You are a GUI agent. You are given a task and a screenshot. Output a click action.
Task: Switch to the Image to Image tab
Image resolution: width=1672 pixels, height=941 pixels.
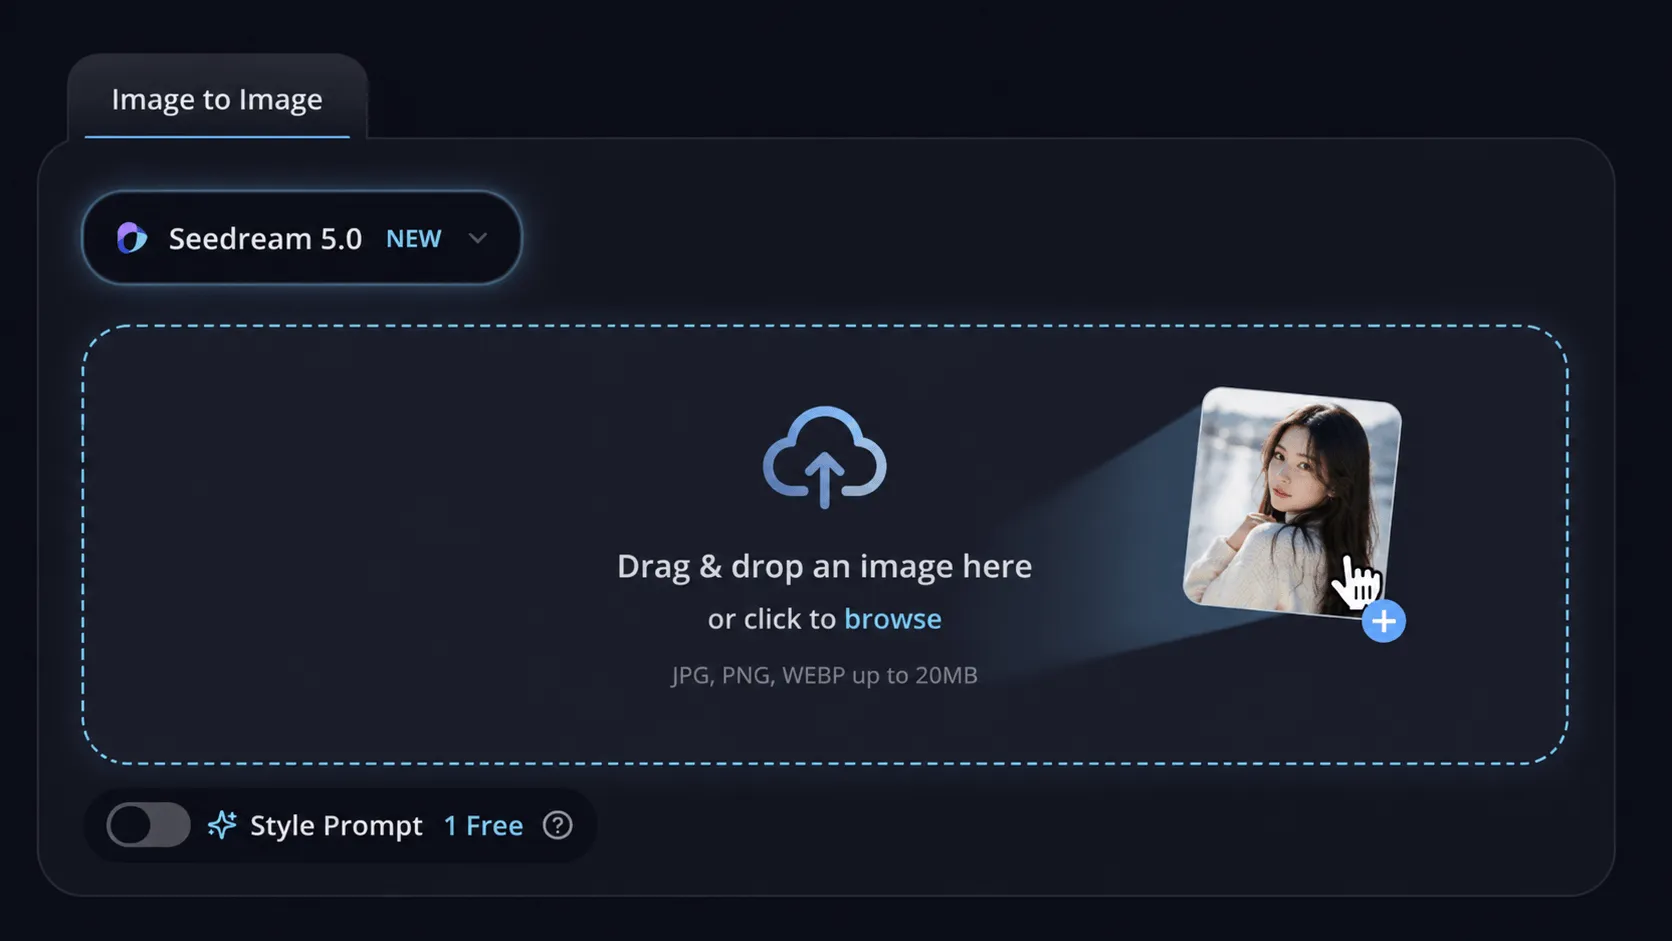(x=217, y=99)
